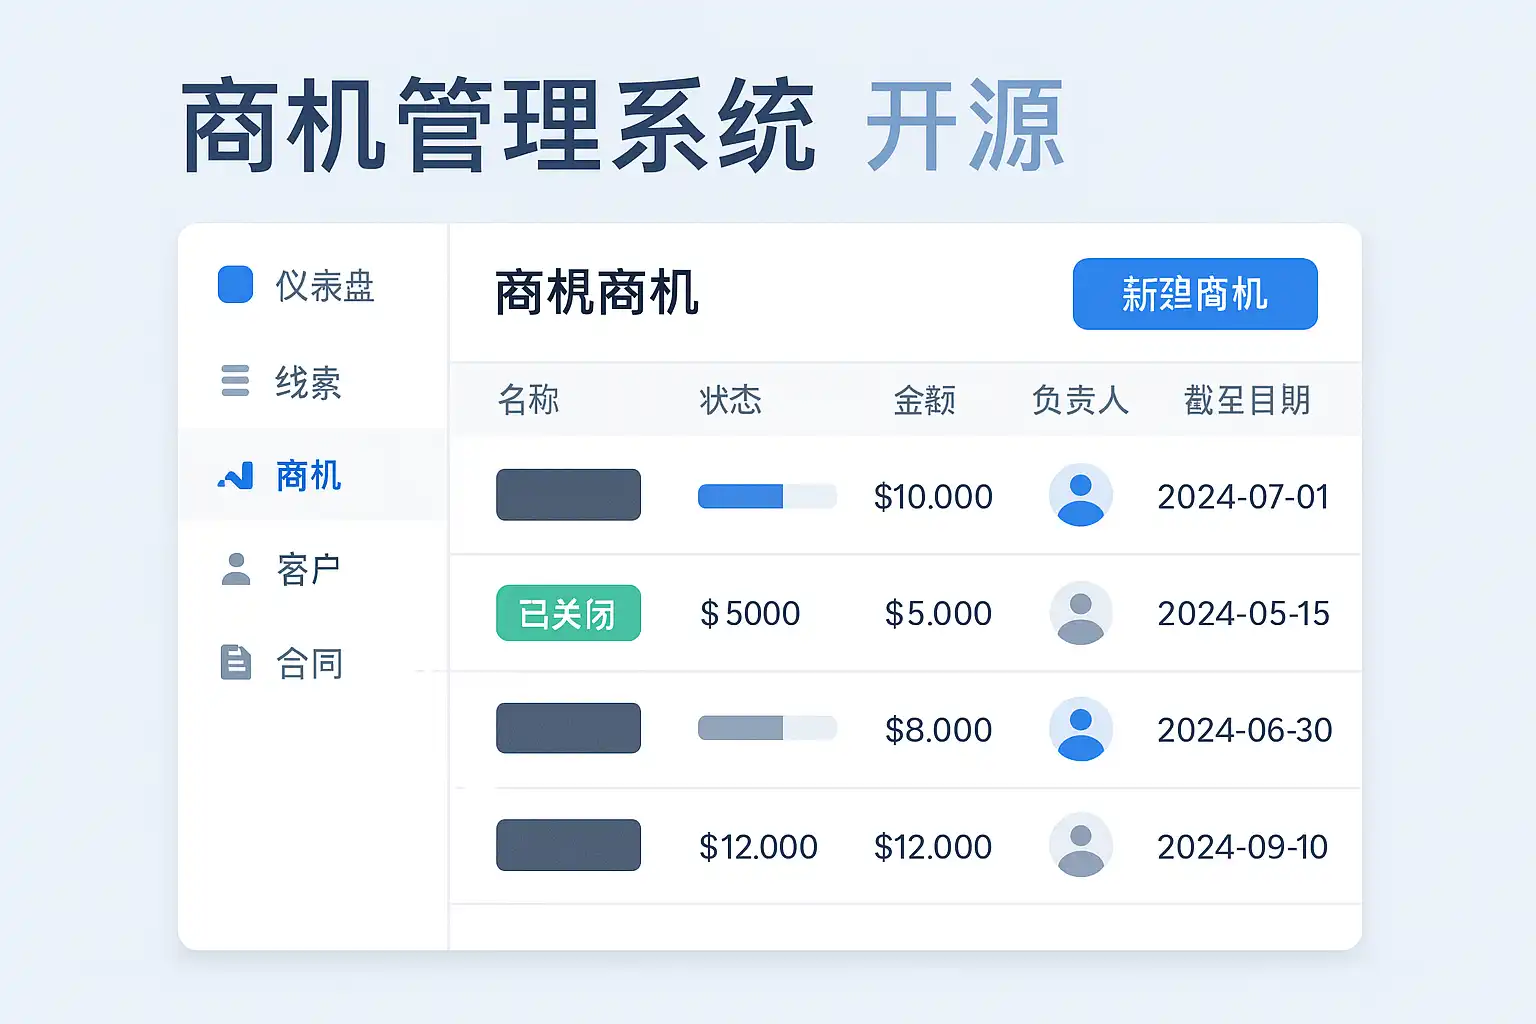Click the 截至日期 column header
This screenshot has width=1536, height=1024.
[1247, 400]
